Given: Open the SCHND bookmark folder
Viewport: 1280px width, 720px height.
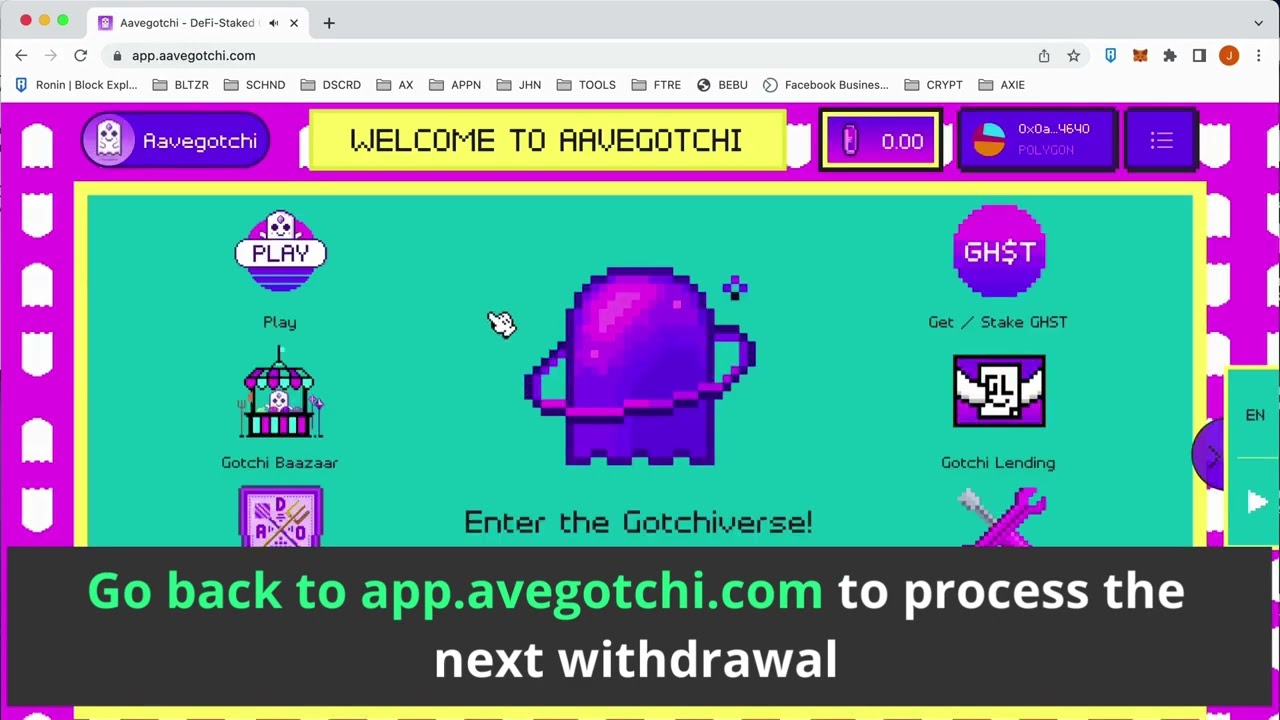Looking at the screenshot, I should click(x=254, y=85).
